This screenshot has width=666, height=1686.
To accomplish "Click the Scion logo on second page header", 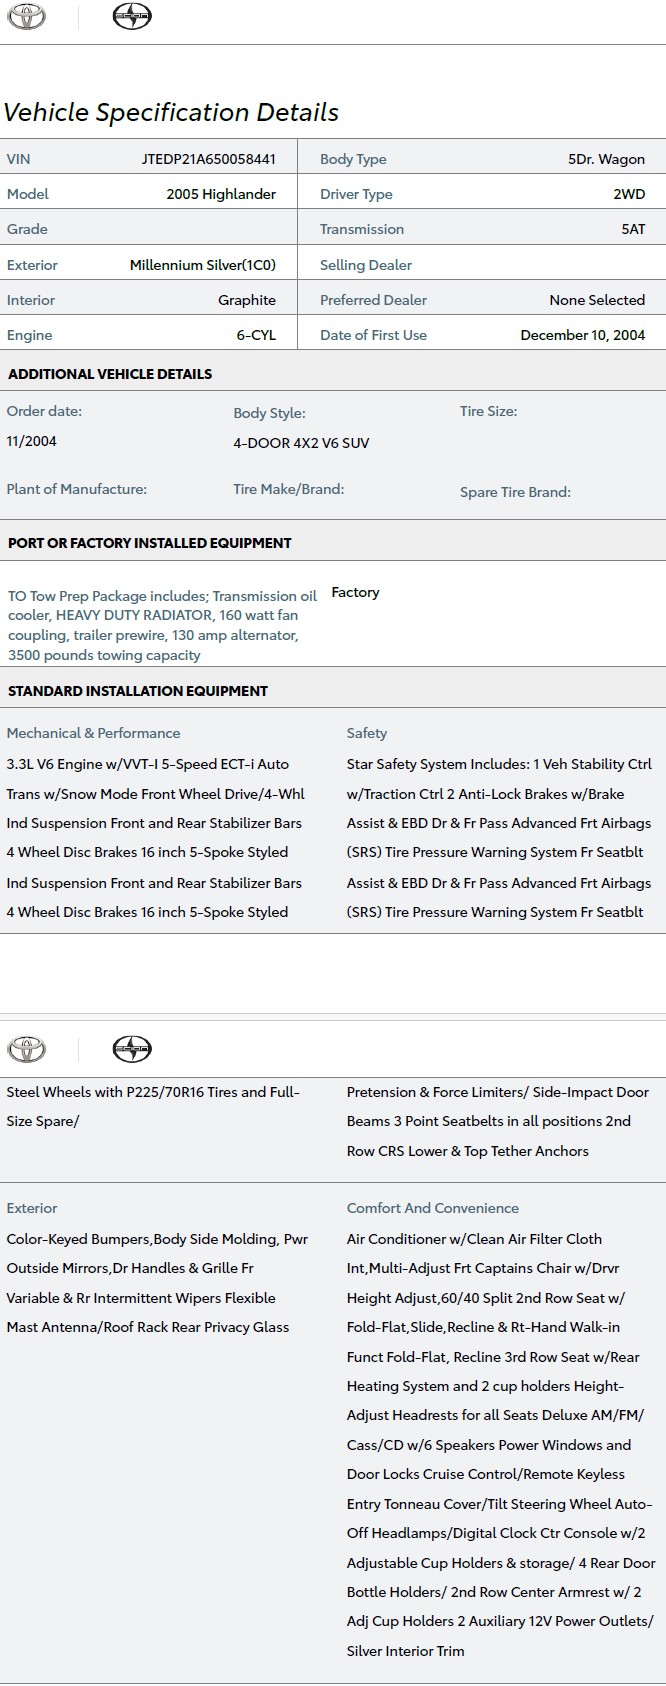I will pos(131,1049).
